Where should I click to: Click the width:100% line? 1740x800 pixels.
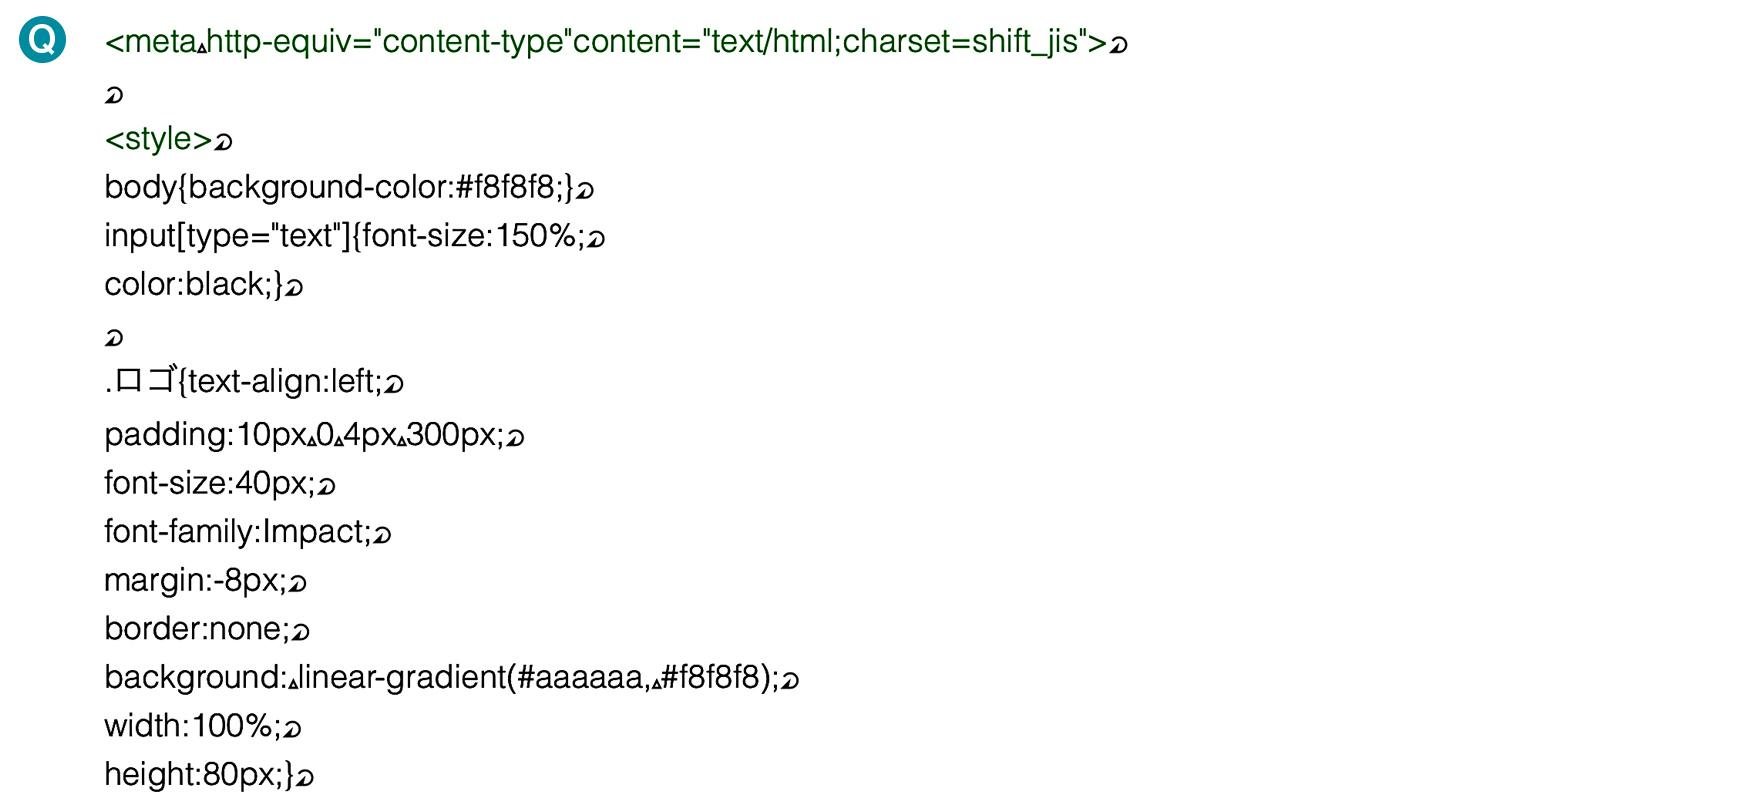click(203, 726)
